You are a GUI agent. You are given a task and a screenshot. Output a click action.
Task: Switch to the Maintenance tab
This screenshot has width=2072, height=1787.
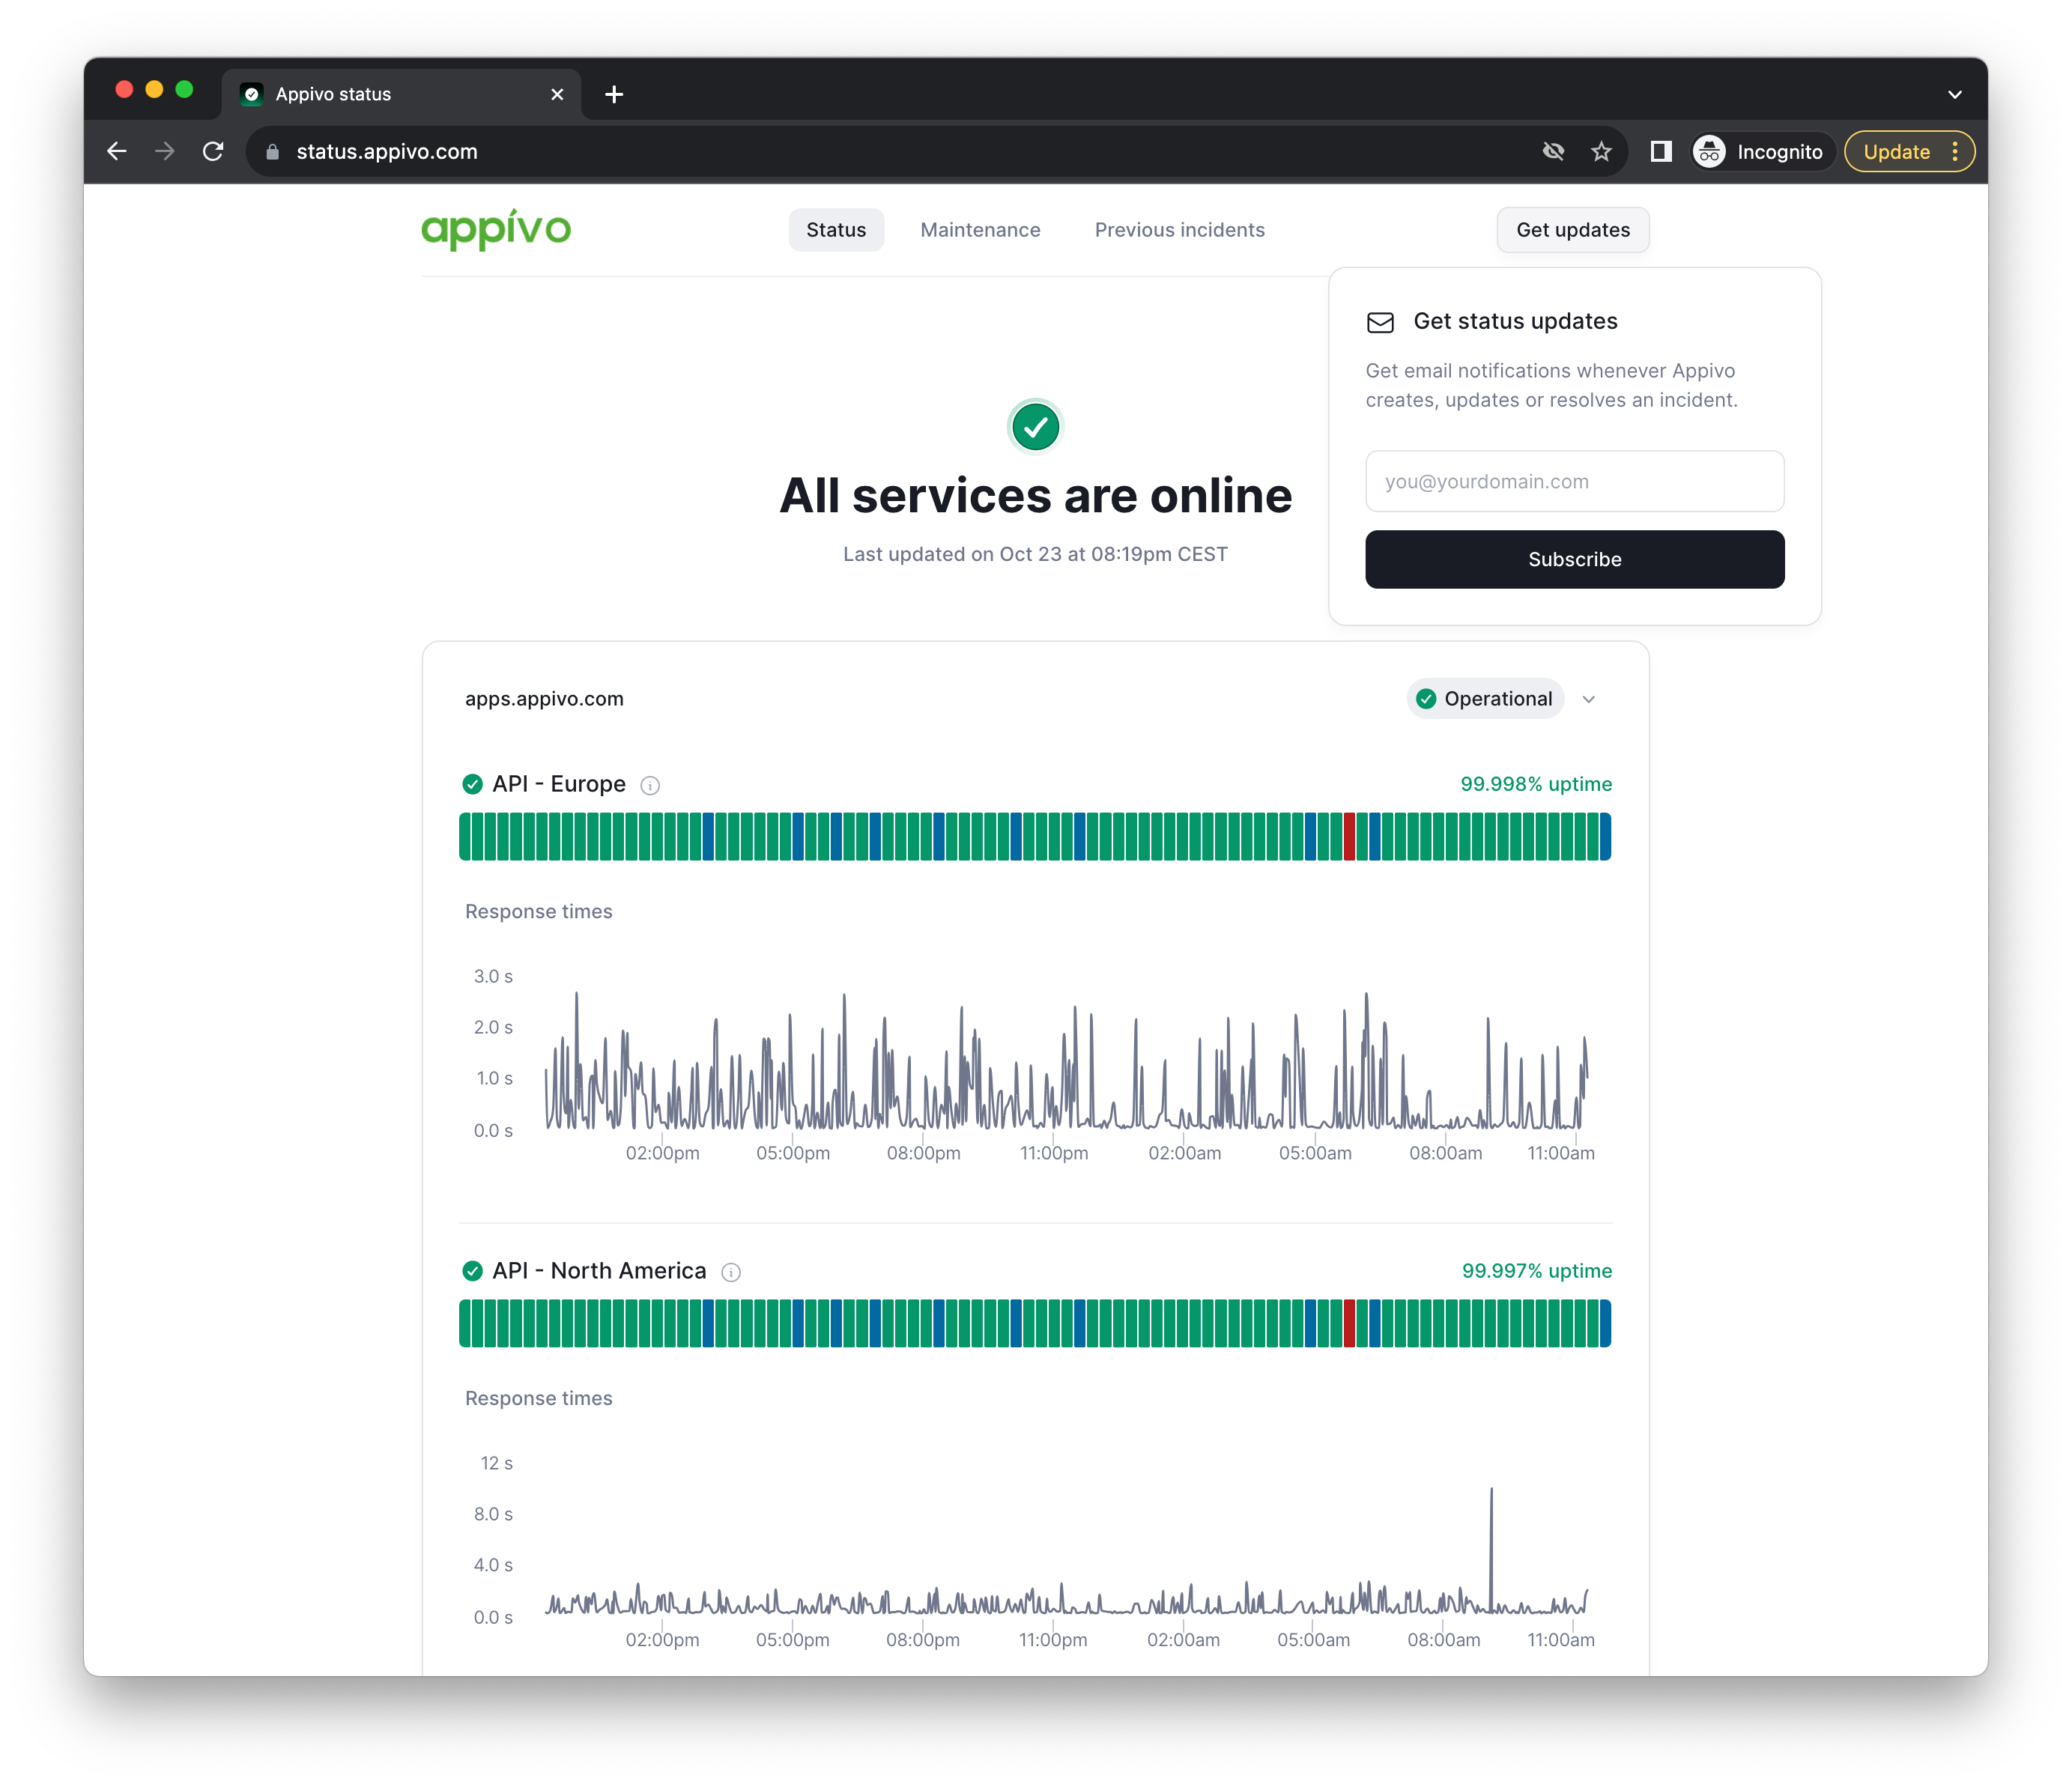pyautogui.click(x=980, y=230)
